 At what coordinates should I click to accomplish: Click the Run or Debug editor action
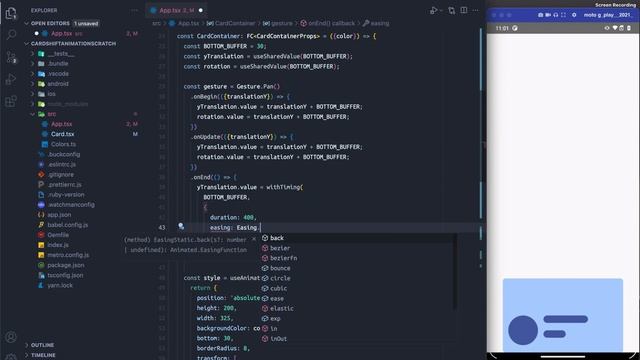pyautogui.click(x=434, y=10)
